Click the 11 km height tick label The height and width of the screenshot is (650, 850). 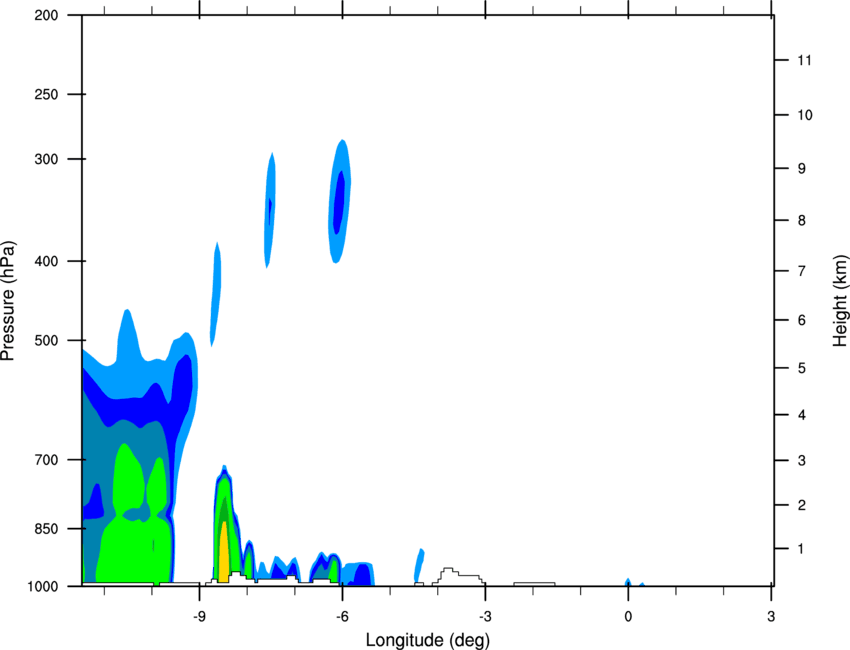coord(804,60)
